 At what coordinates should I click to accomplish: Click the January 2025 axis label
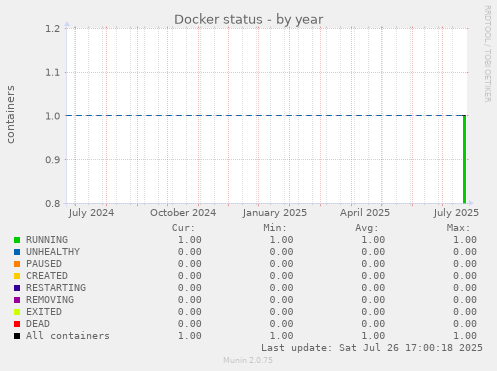click(x=275, y=213)
